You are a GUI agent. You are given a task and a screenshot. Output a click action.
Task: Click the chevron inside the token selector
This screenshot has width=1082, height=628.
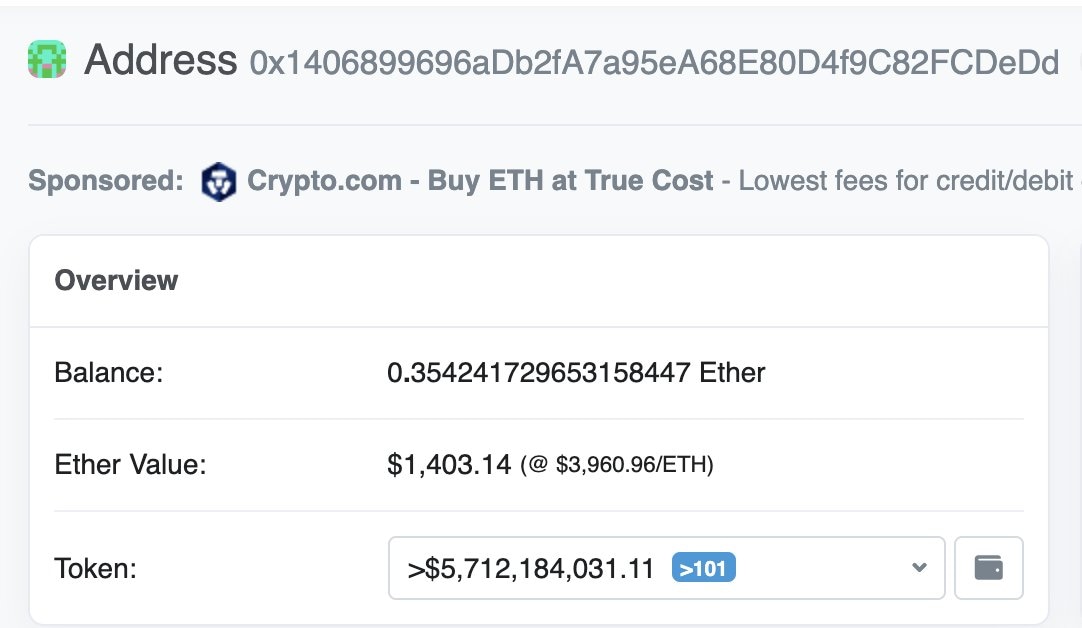(x=918, y=567)
